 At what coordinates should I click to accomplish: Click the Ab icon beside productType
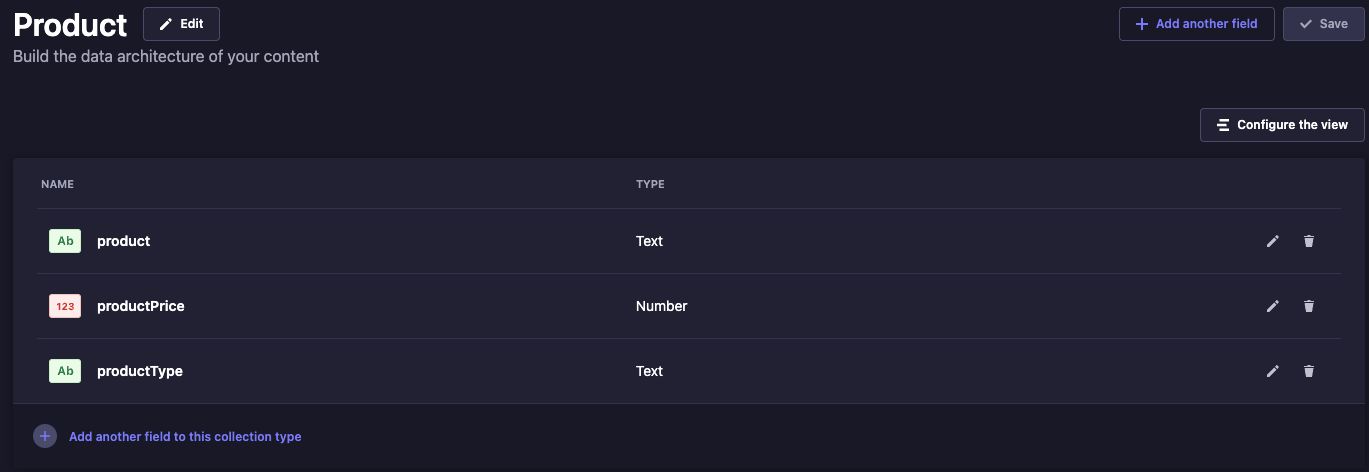tap(65, 371)
